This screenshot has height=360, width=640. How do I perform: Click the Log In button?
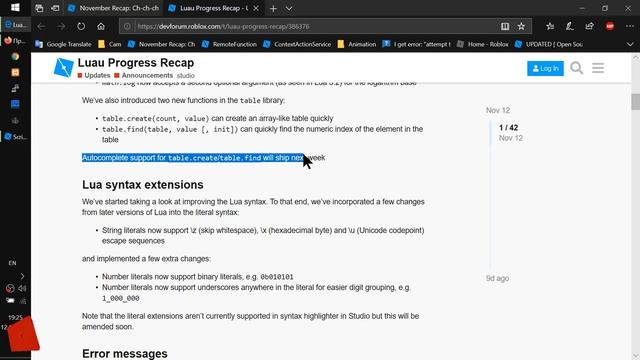545,68
